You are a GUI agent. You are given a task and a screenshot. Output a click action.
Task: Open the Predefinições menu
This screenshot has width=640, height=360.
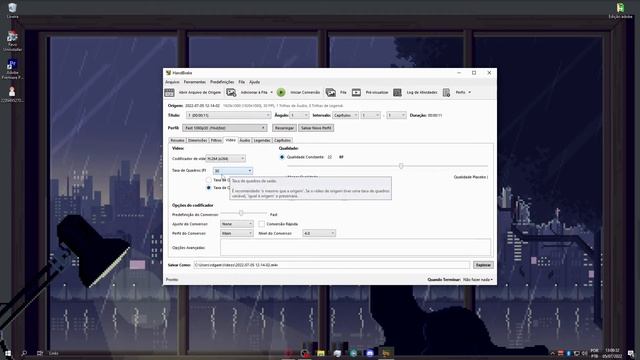222,82
